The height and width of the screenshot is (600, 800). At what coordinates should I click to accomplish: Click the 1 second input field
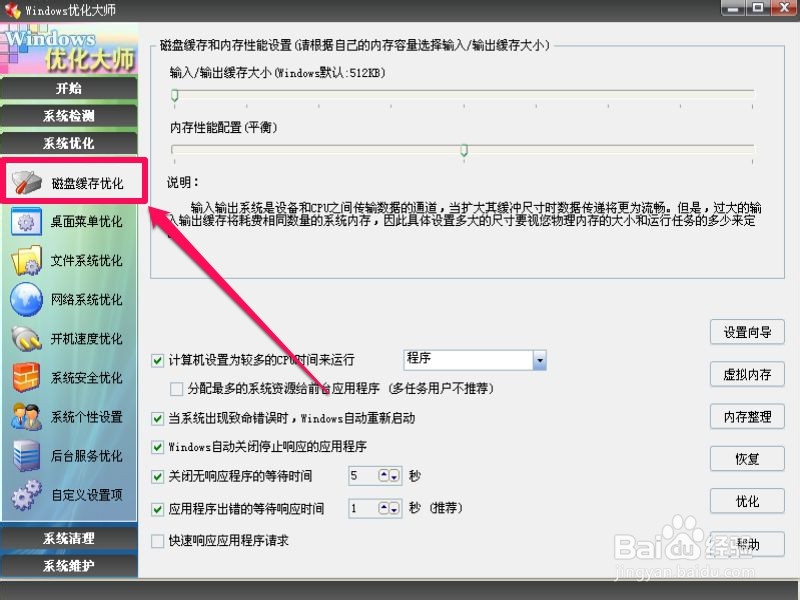pos(363,509)
